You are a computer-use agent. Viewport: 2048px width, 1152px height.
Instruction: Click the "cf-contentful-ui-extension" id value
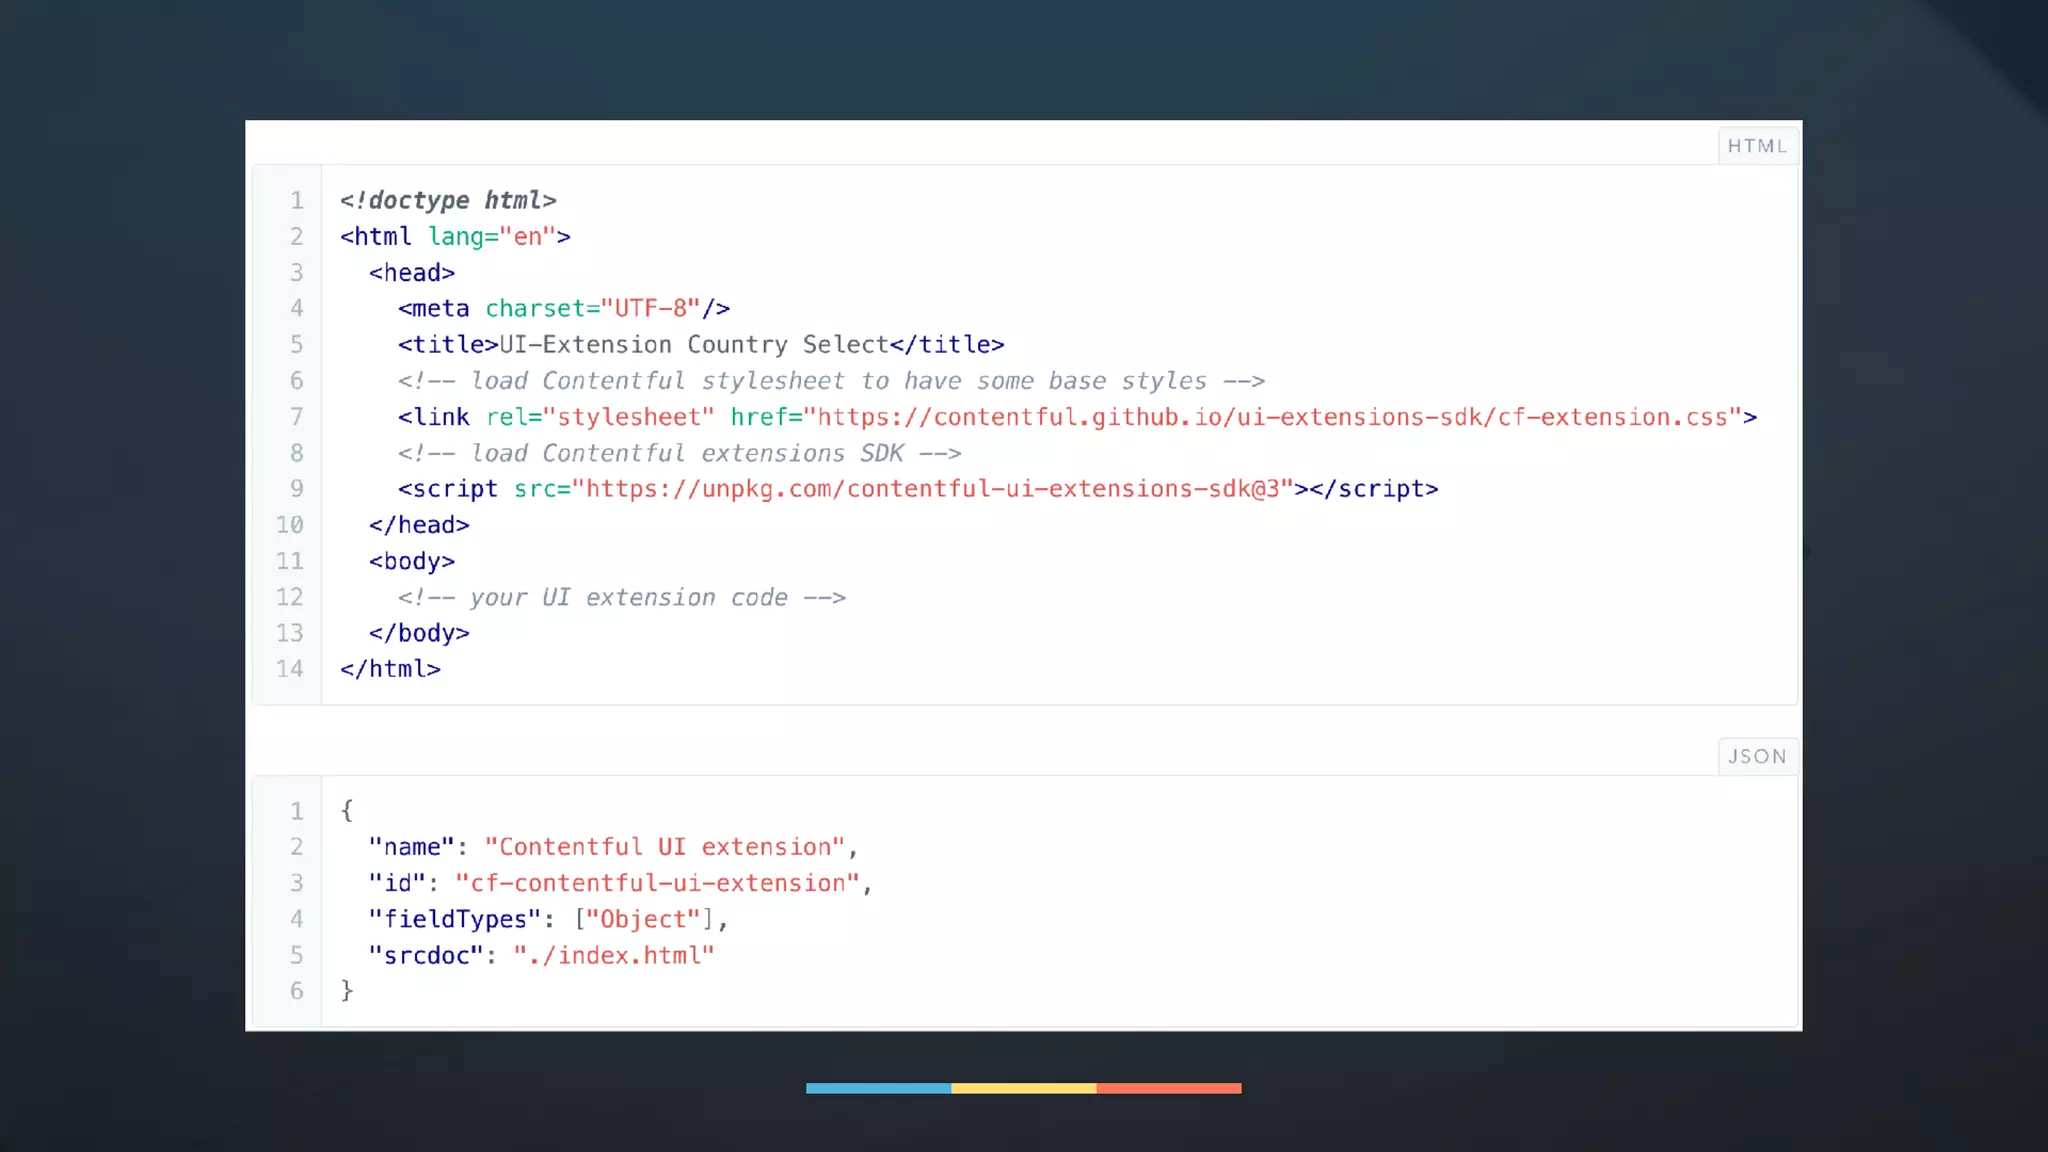[x=657, y=883]
